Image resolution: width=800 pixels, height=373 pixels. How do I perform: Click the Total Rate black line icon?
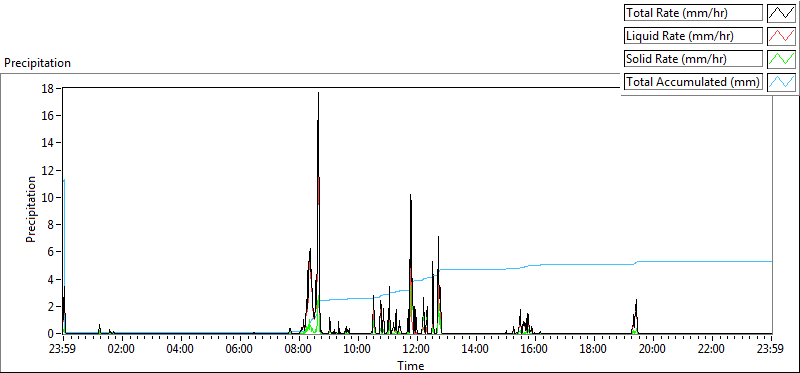tap(782, 13)
